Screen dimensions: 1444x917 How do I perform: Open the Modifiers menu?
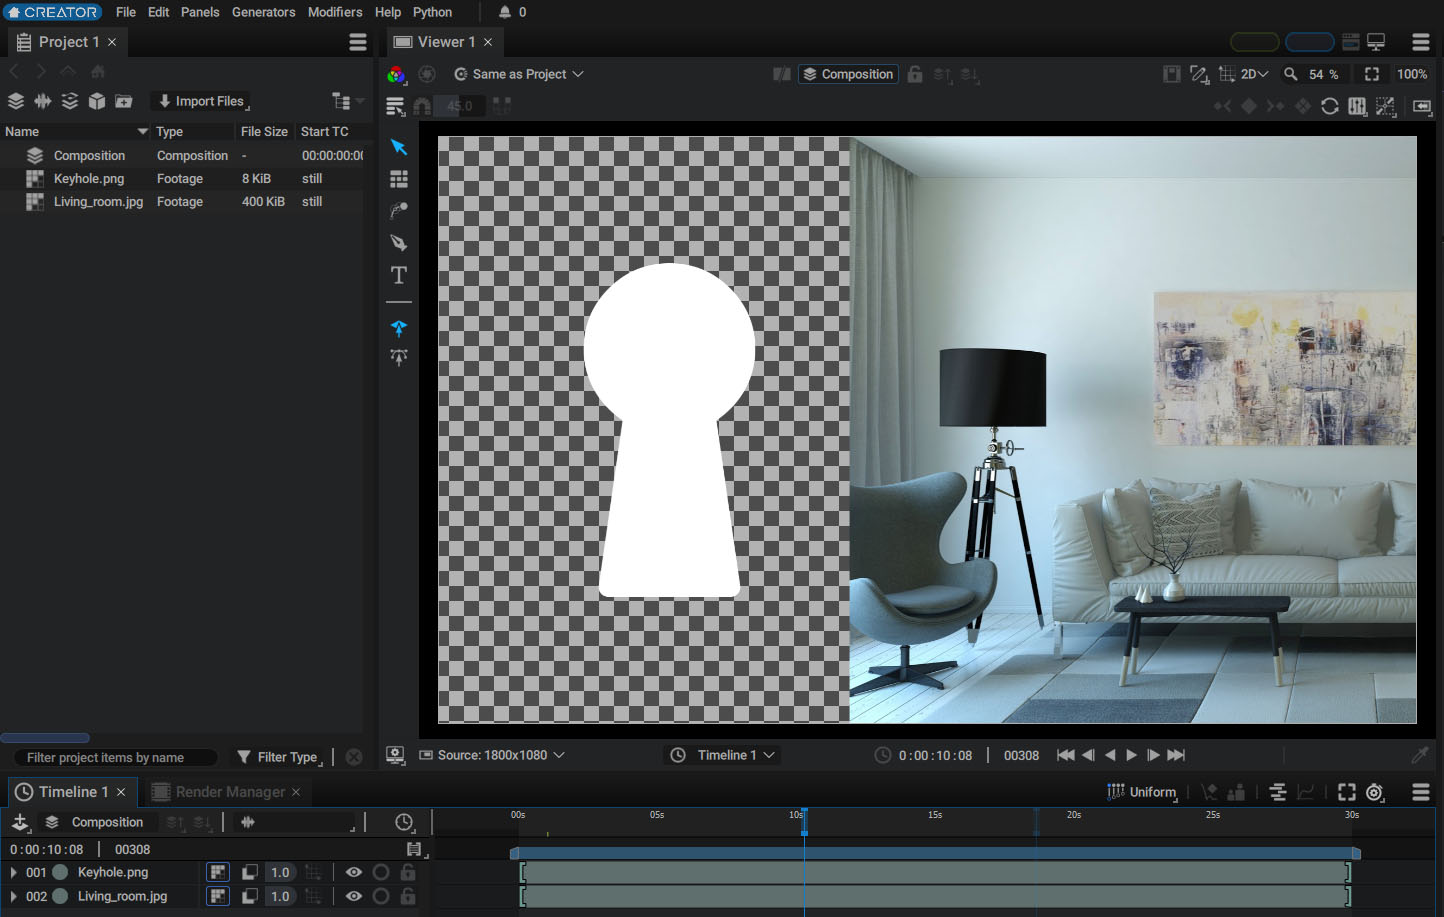click(335, 12)
